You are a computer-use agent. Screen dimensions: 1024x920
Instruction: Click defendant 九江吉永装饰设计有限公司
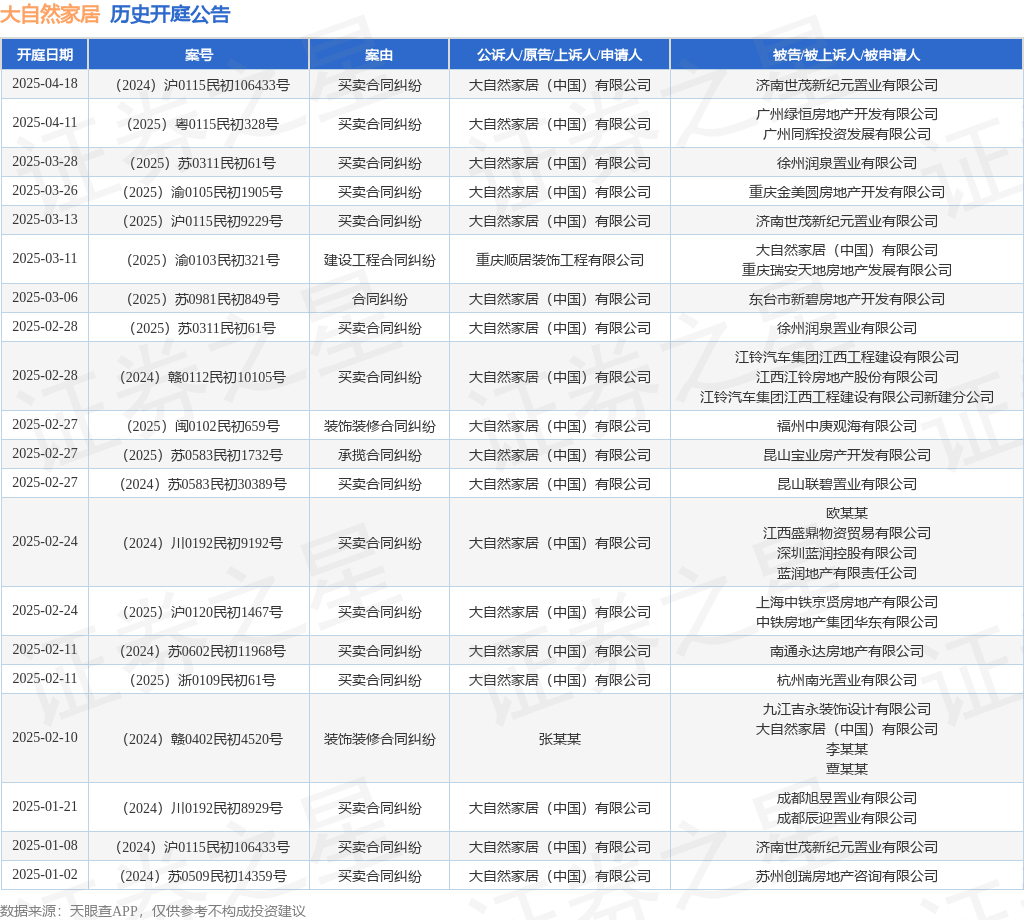[846, 709]
